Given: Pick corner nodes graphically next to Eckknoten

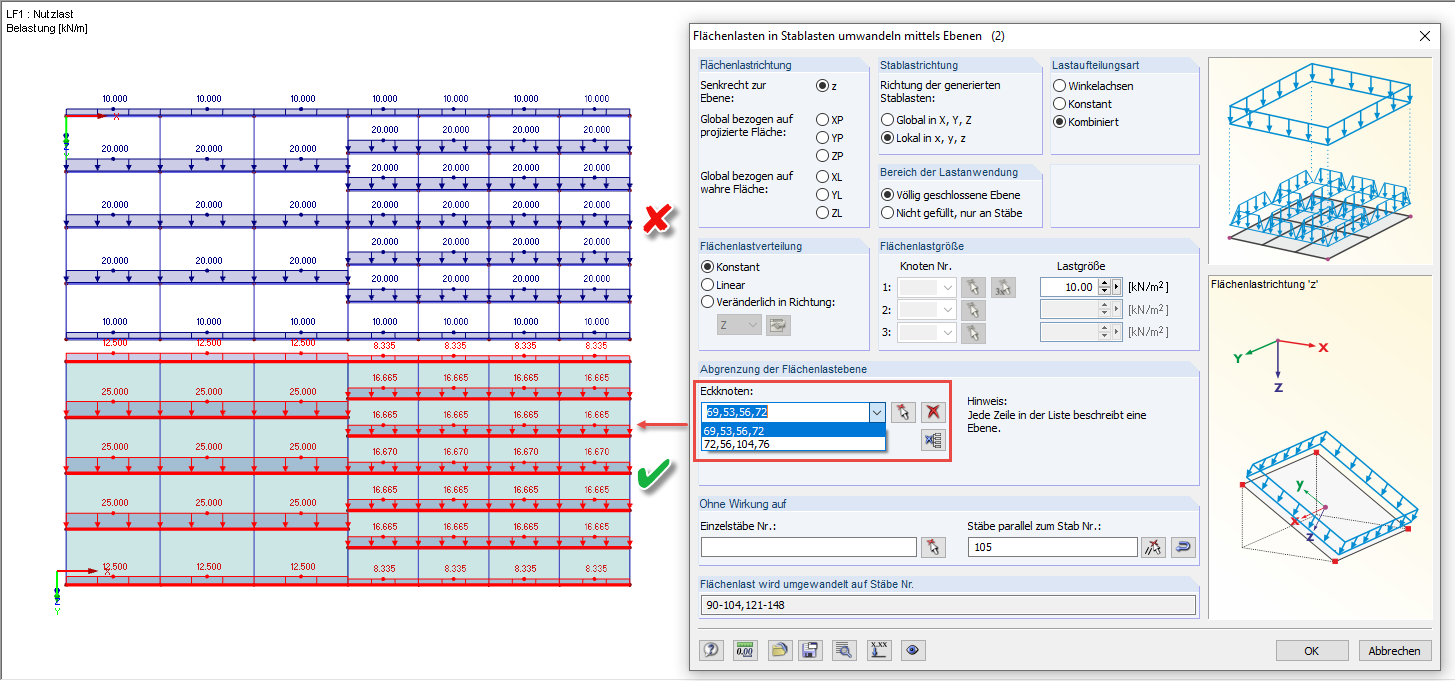Looking at the screenshot, I should pyautogui.click(x=903, y=412).
